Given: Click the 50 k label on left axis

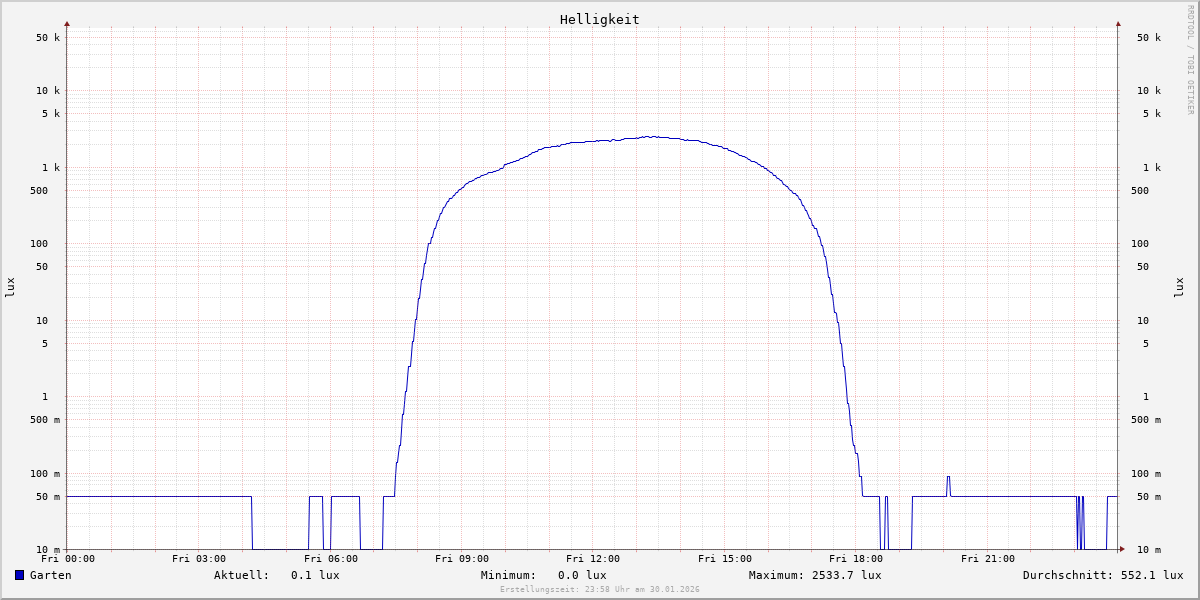Looking at the screenshot, I should (49, 38).
